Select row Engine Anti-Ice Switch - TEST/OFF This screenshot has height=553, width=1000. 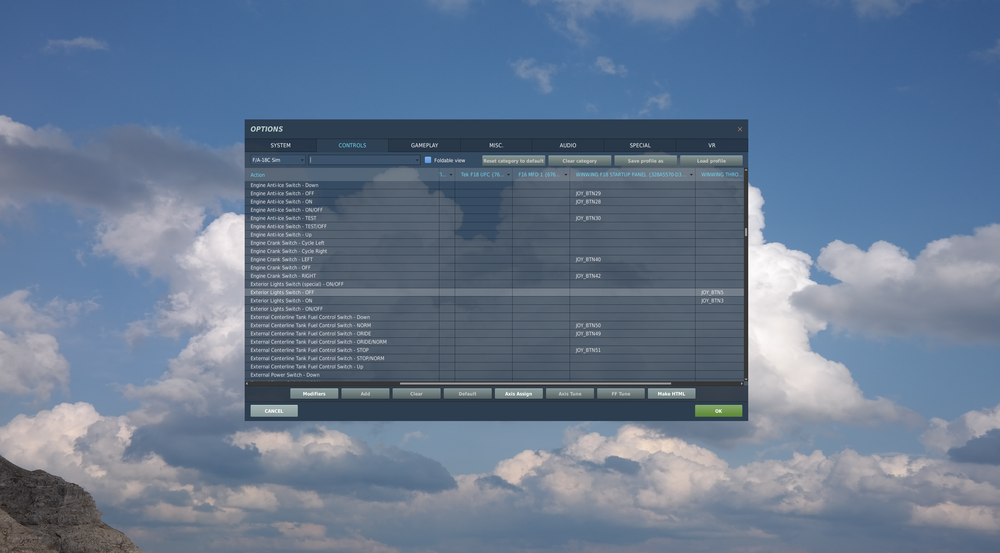495,226
